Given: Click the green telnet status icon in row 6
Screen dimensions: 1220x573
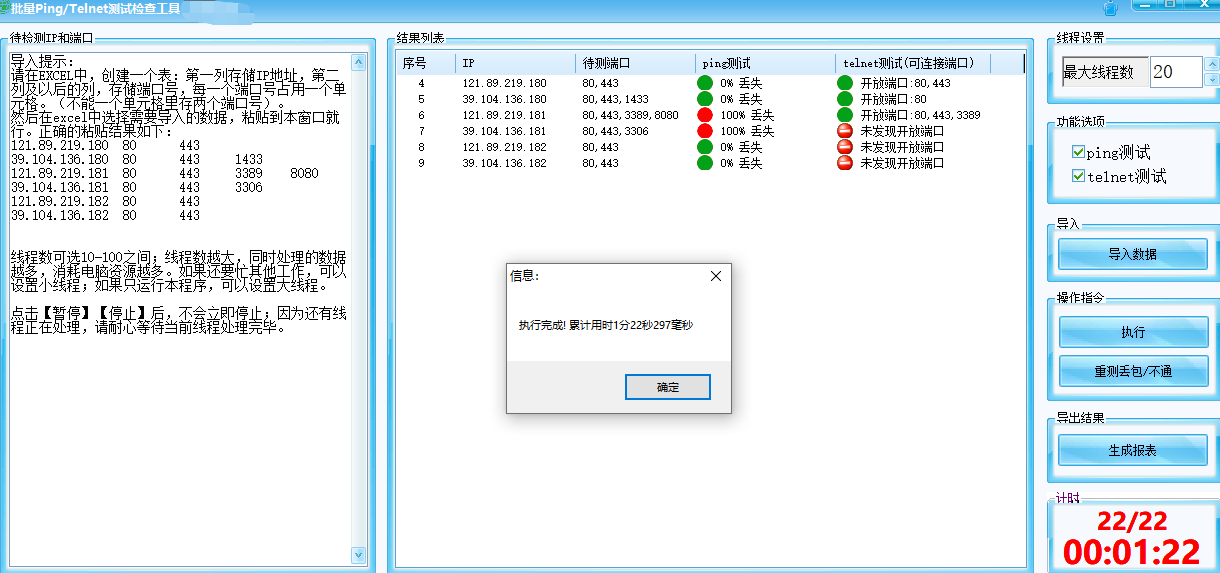Looking at the screenshot, I should (845, 116).
